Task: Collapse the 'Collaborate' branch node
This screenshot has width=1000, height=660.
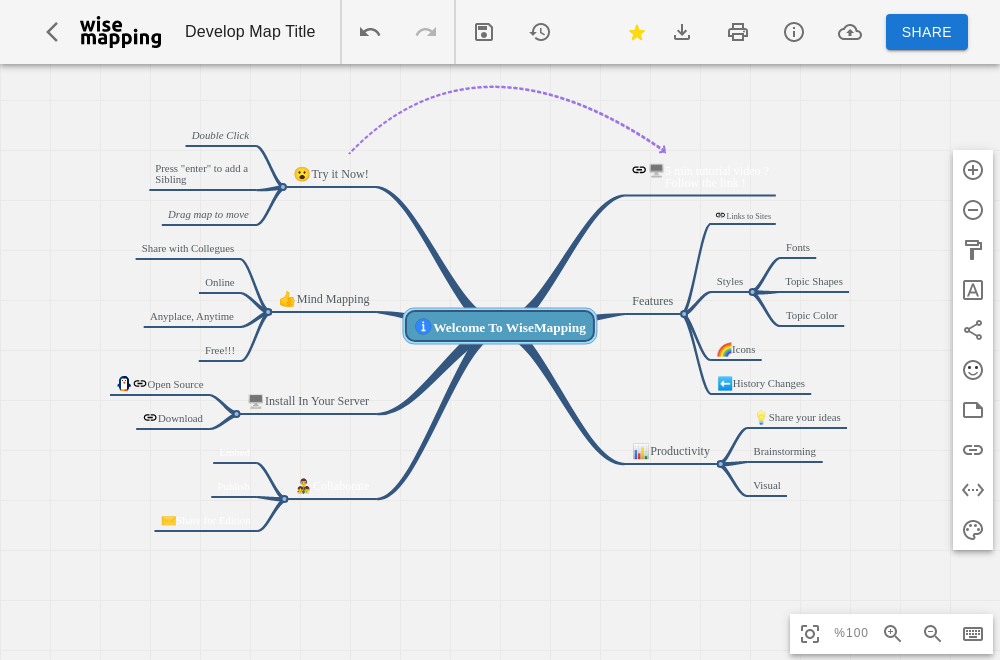Action: (284, 499)
